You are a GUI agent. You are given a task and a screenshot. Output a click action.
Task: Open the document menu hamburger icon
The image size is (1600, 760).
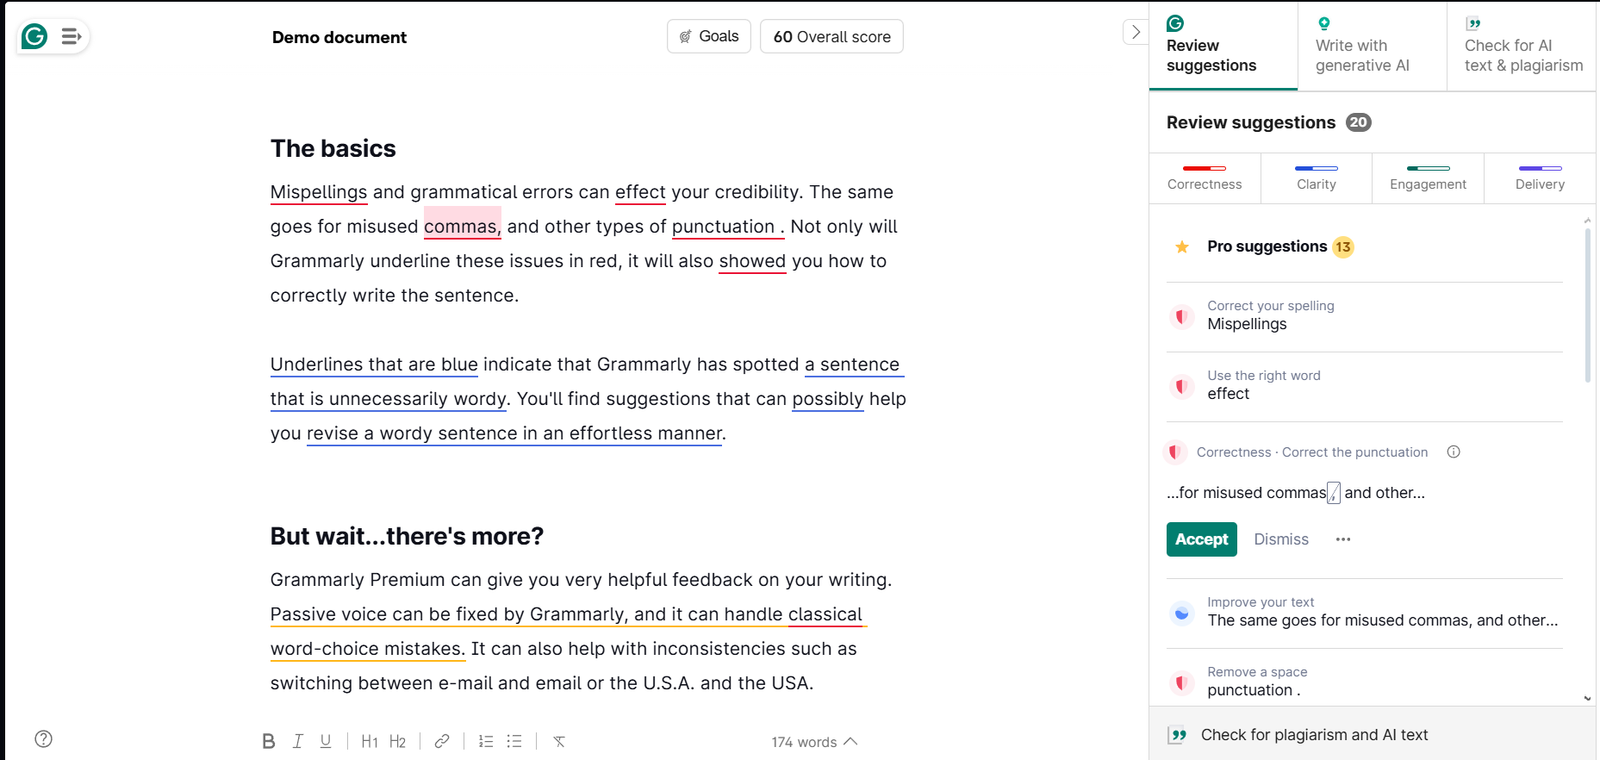tap(71, 37)
